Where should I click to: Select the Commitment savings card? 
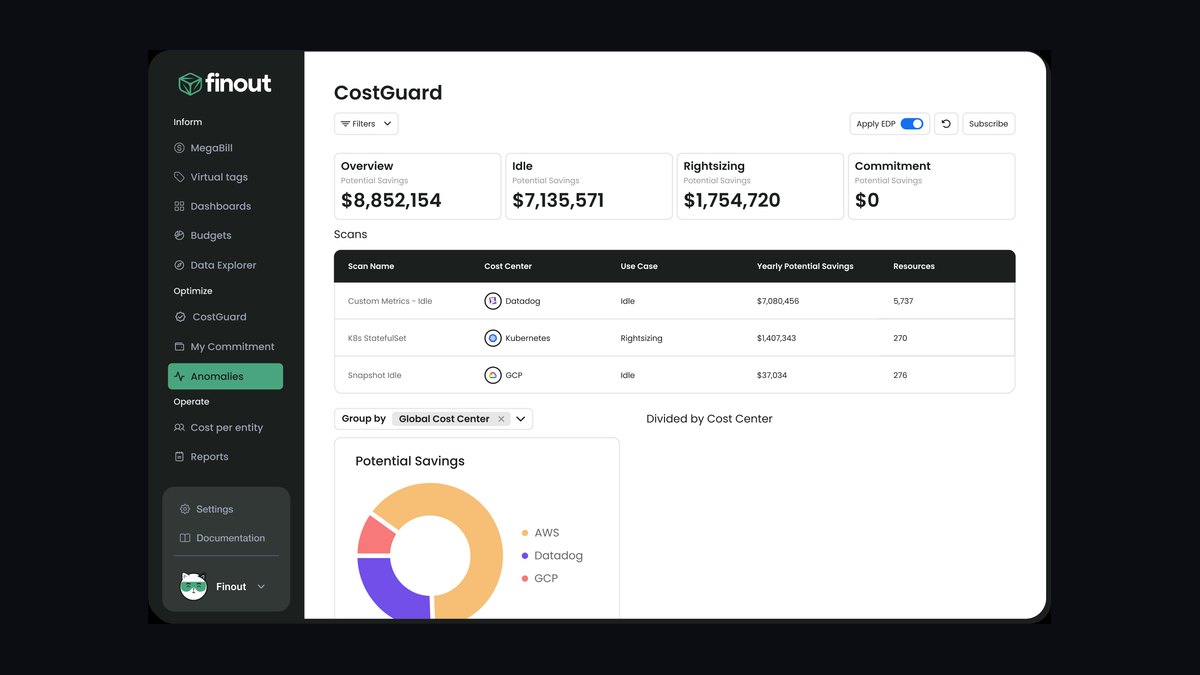[931, 186]
